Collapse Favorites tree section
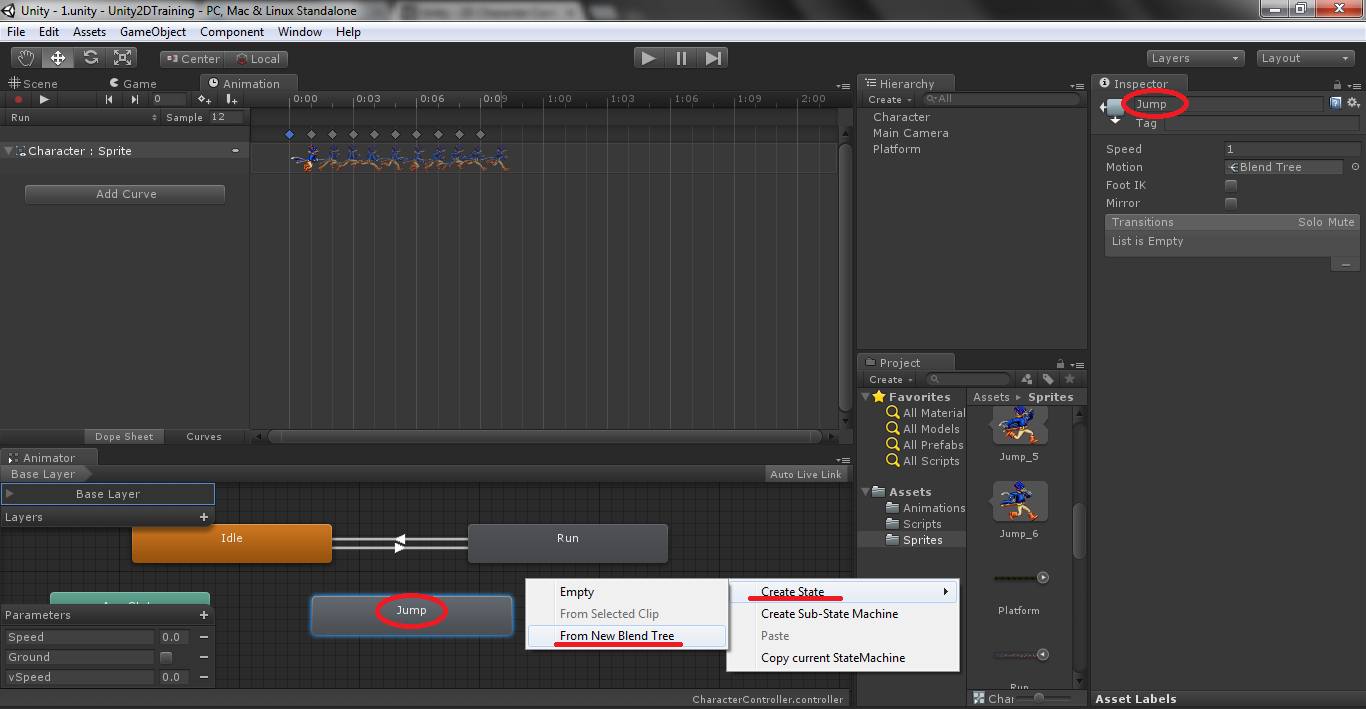The width and height of the screenshot is (1366, 709). point(866,397)
